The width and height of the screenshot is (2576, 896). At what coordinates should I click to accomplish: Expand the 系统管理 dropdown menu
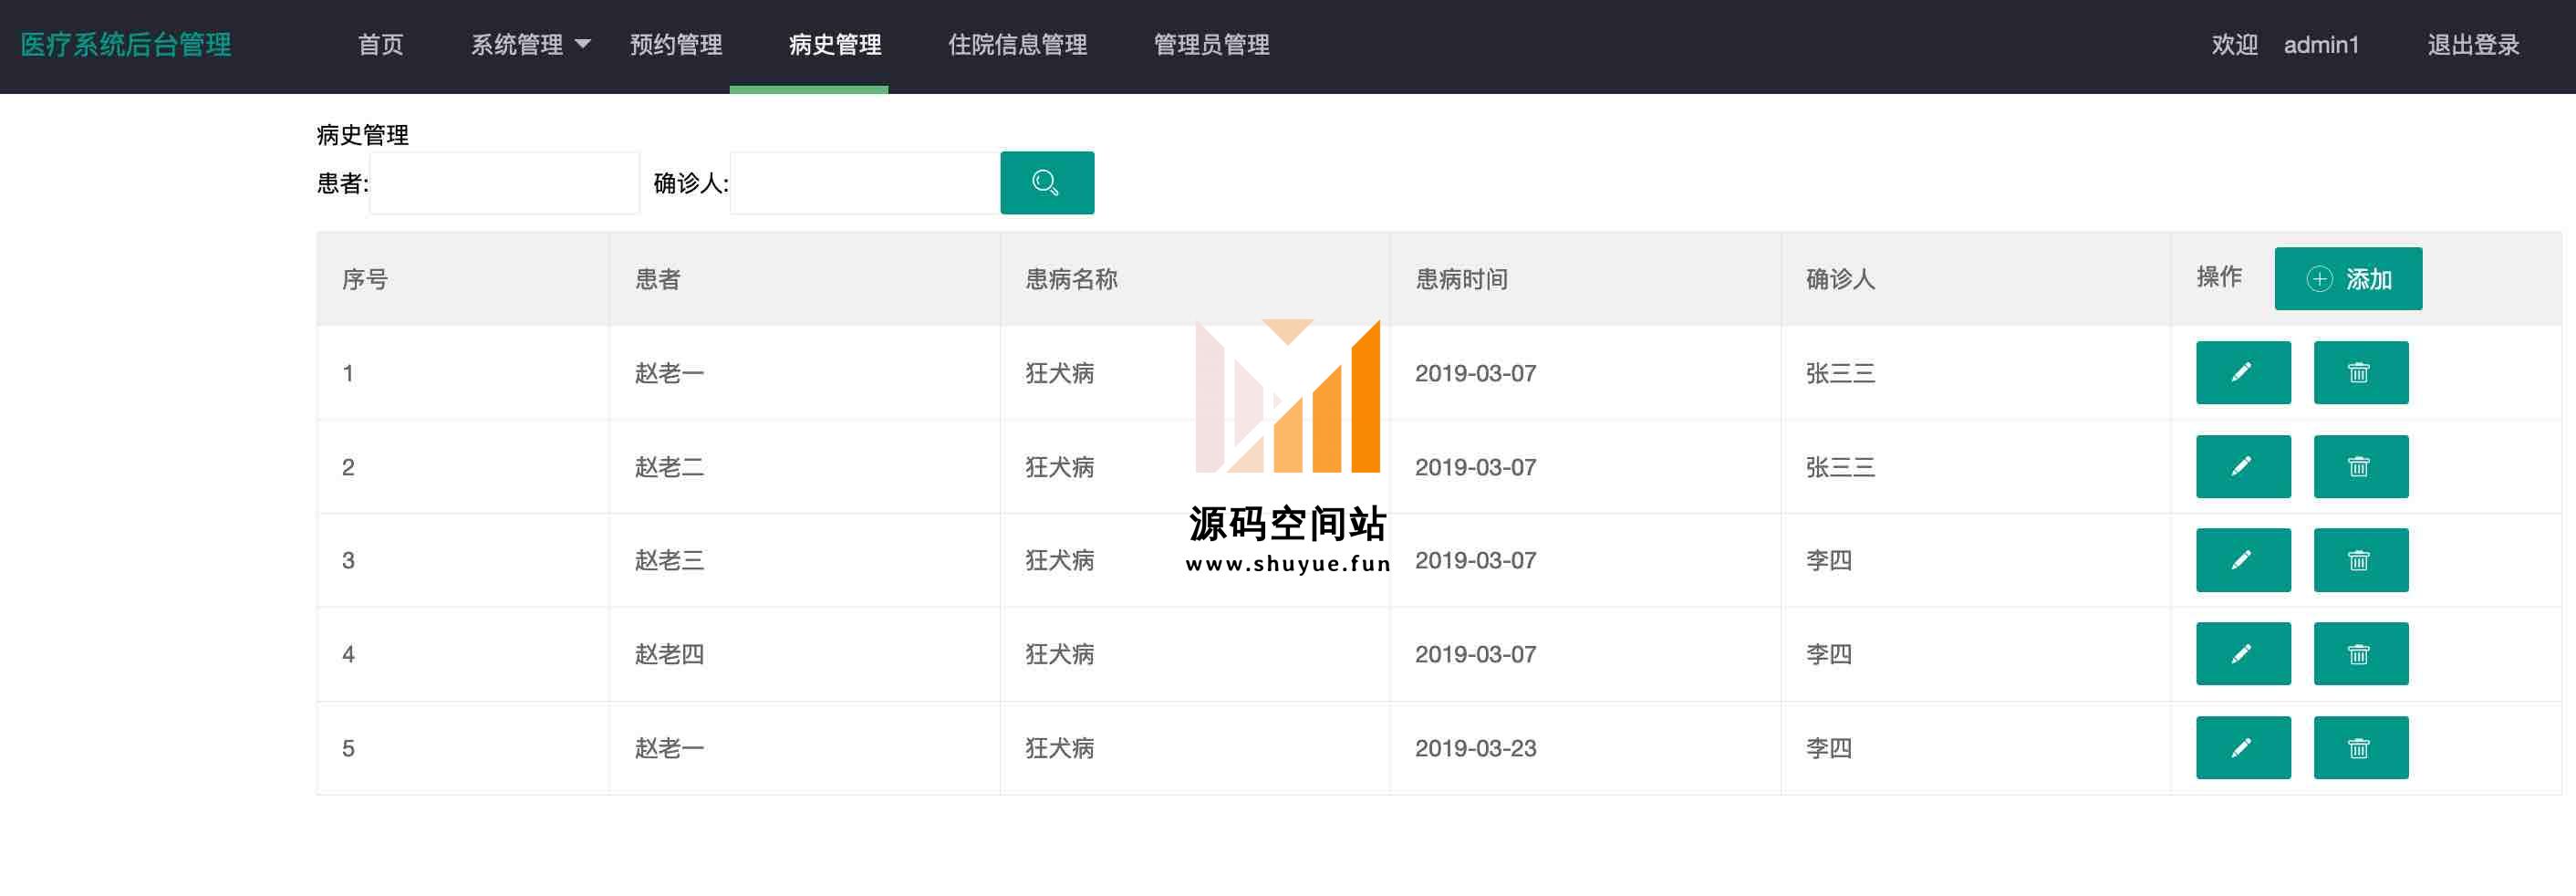click(531, 45)
